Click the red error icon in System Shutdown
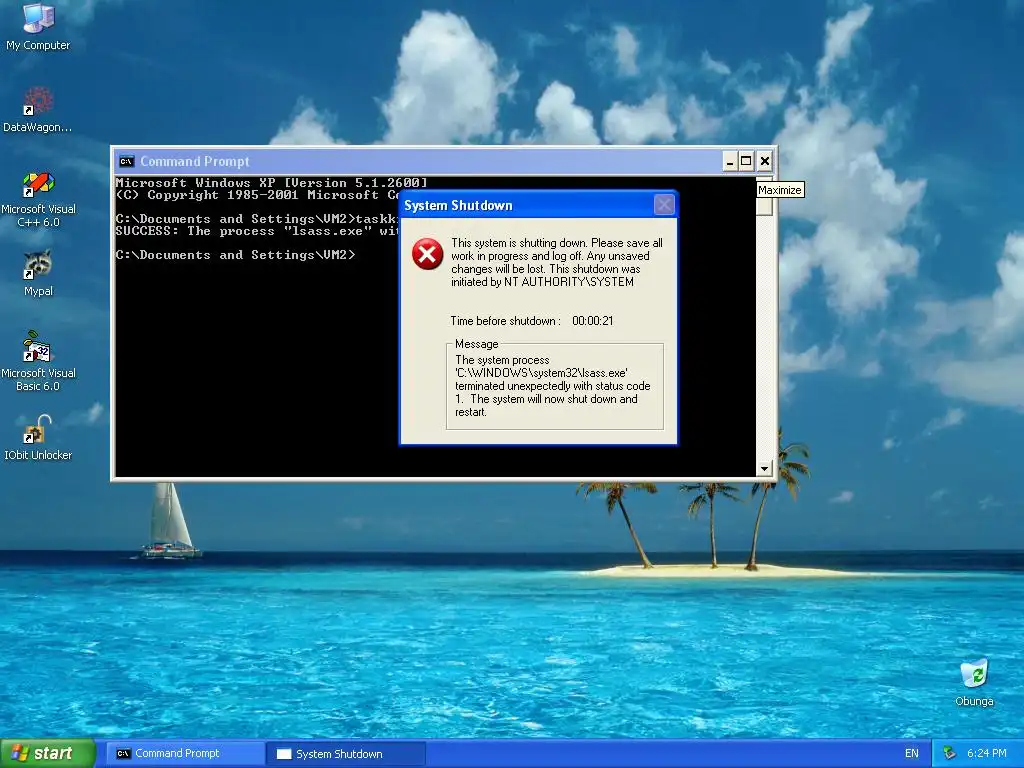The width and height of the screenshot is (1024, 768). [x=428, y=254]
